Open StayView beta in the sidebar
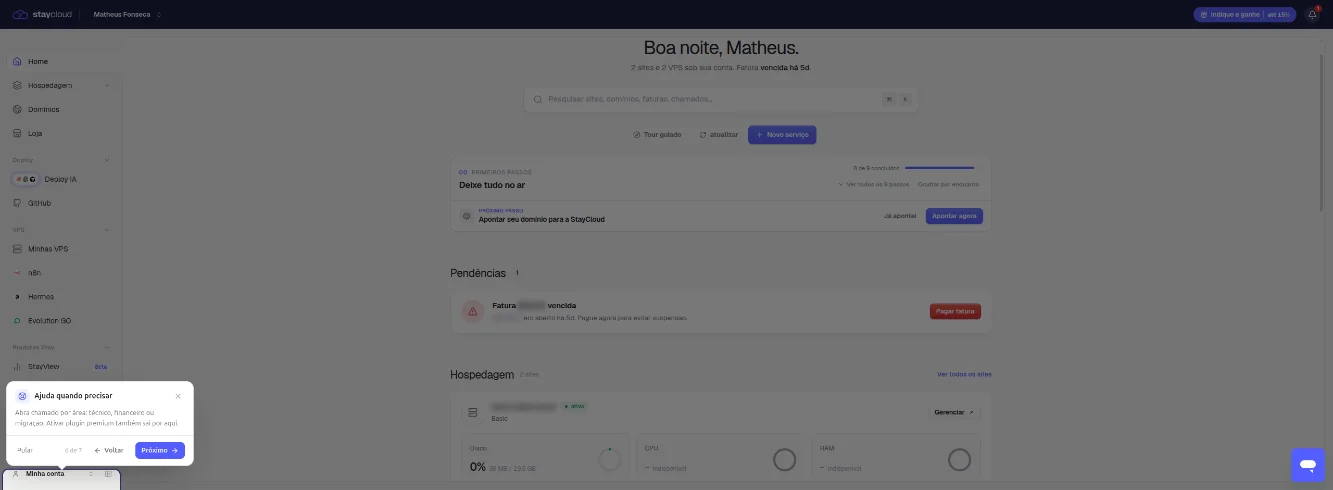Viewport: 1333px width, 490px height. click(61, 367)
